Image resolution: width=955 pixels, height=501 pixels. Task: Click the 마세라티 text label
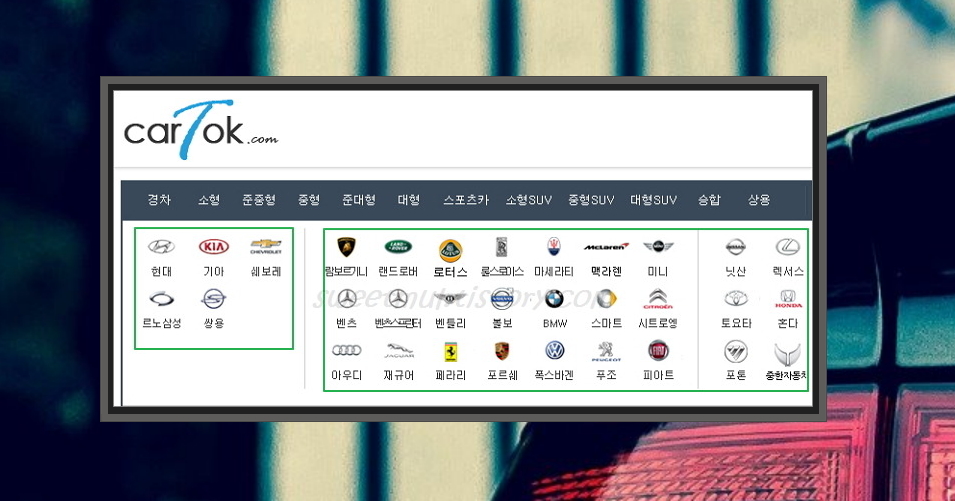[554, 272]
